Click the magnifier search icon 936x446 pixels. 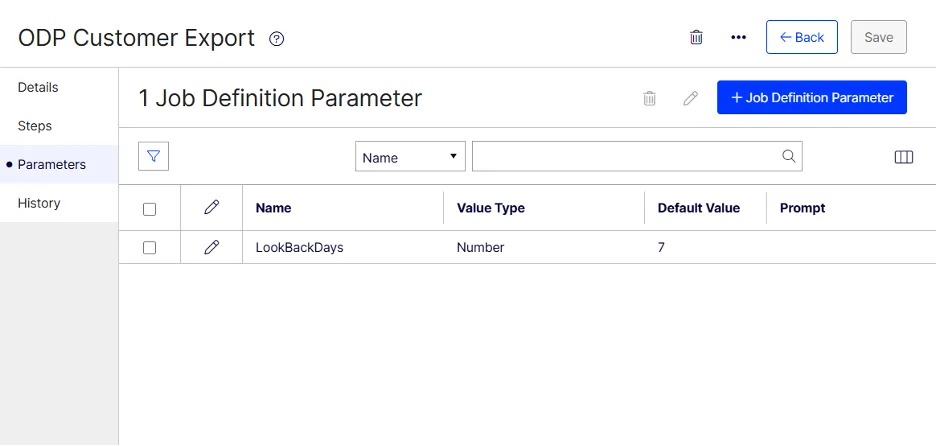(789, 156)
